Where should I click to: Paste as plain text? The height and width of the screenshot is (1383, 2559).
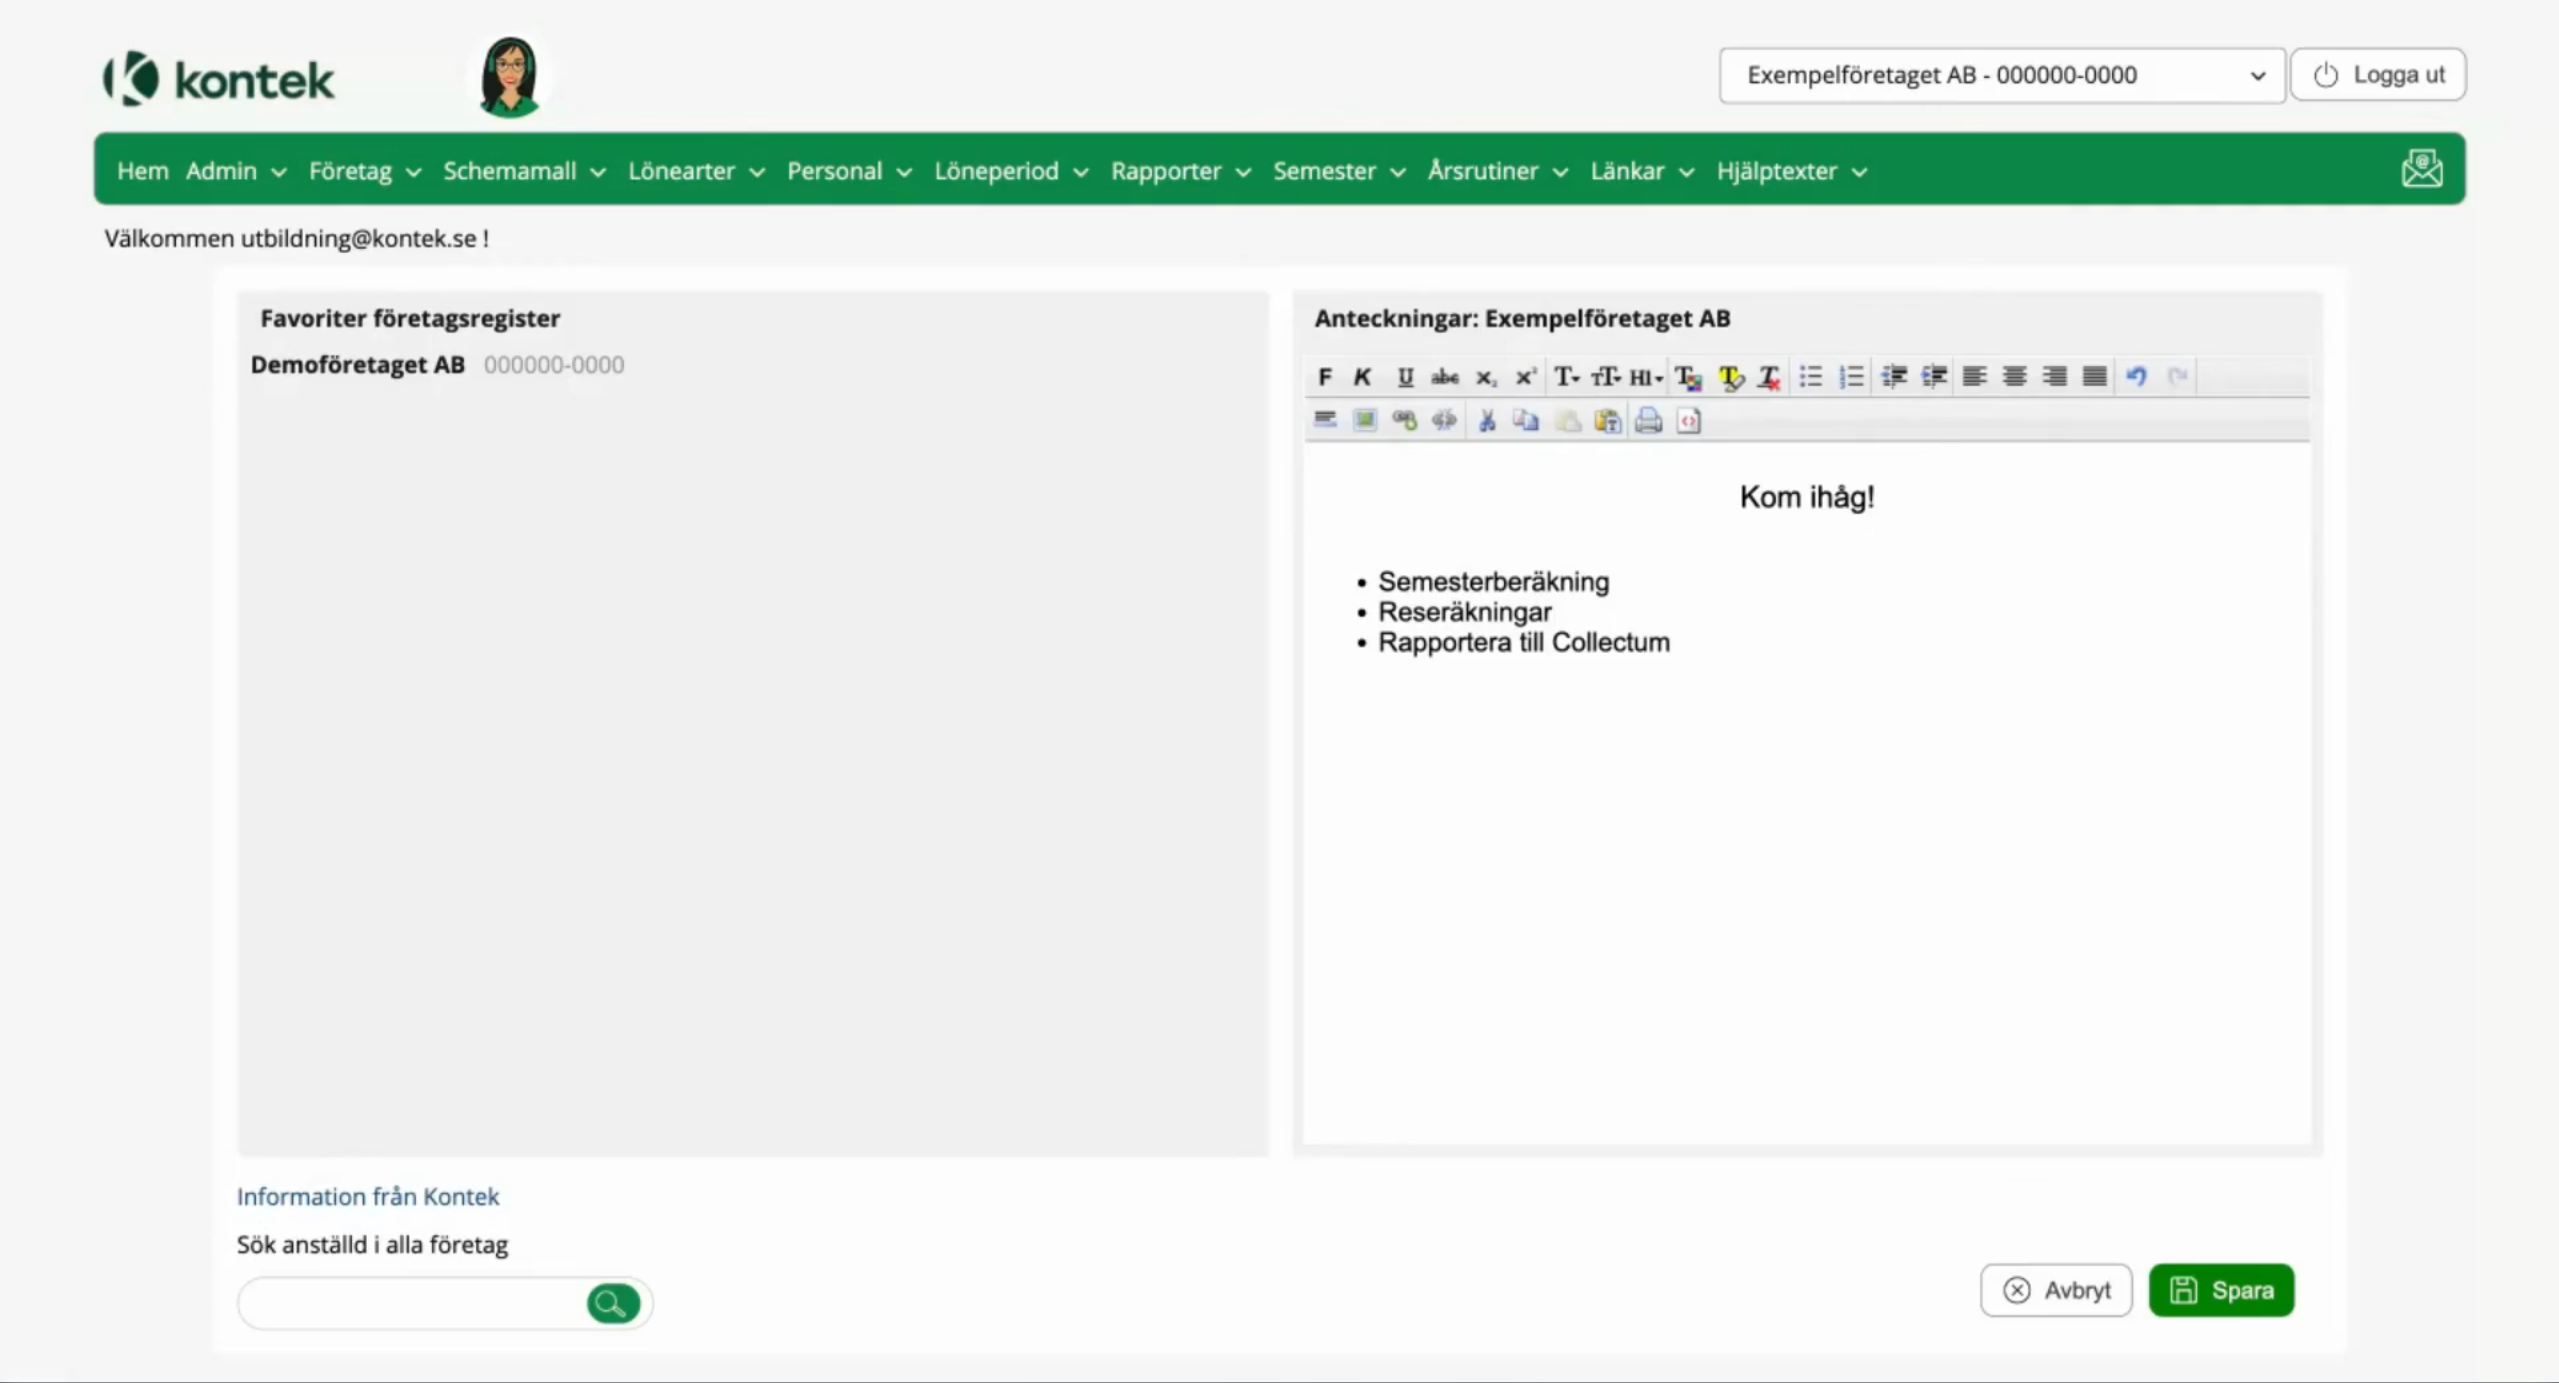(x=1608, y=420)
